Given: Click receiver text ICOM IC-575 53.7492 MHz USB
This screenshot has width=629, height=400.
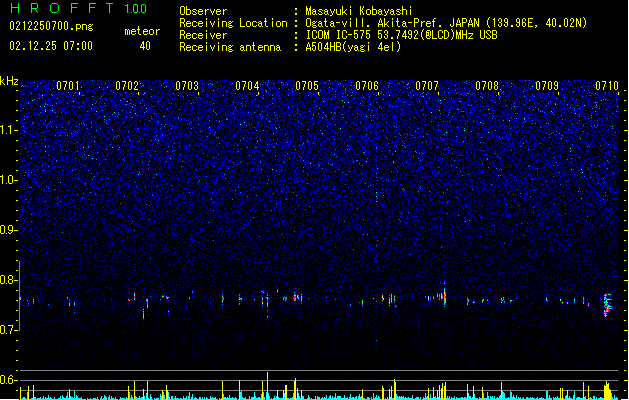Looking at the screenshot, I should coord(402,35).
